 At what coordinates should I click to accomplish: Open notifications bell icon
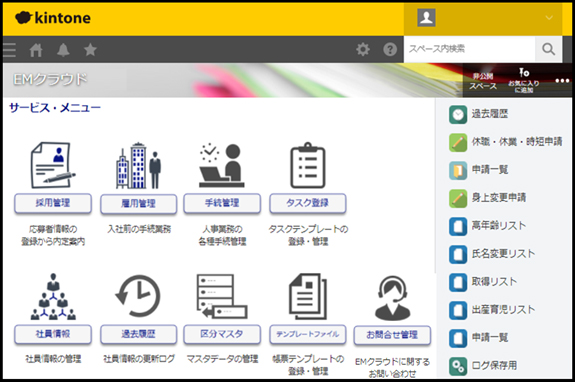pos(63,49)
